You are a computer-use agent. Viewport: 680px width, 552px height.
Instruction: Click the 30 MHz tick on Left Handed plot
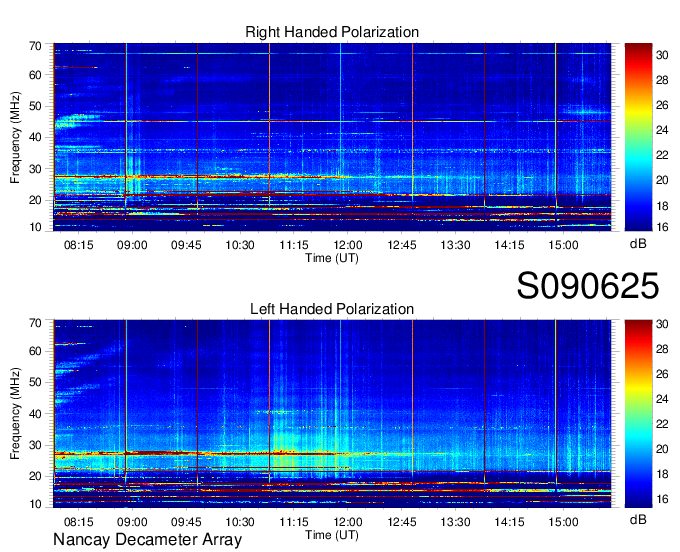pyautogui.click(x=35, y=445)
